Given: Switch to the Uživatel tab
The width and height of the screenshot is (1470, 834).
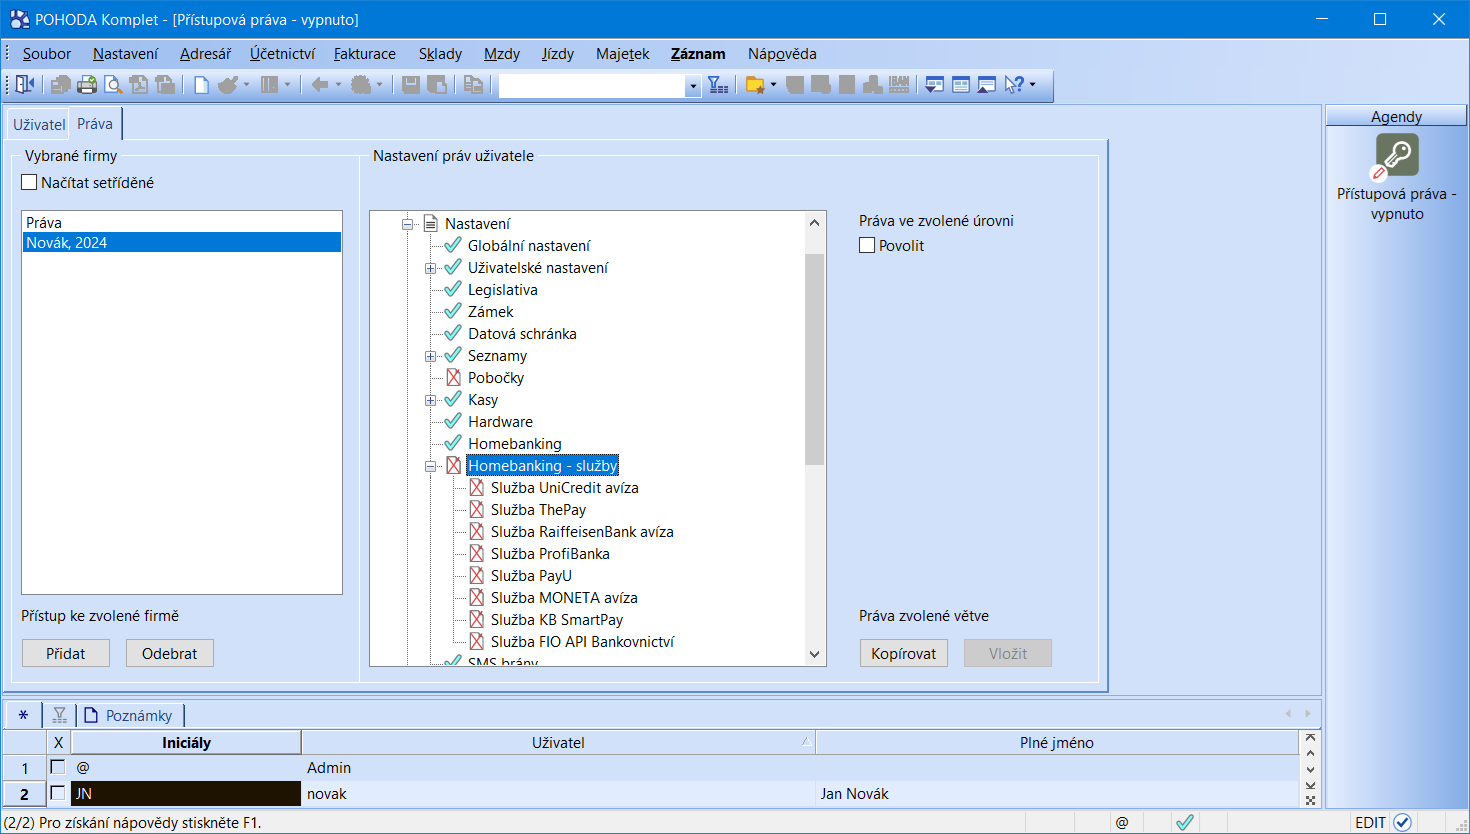Looking at the screenshot, I should pos(39,125).
